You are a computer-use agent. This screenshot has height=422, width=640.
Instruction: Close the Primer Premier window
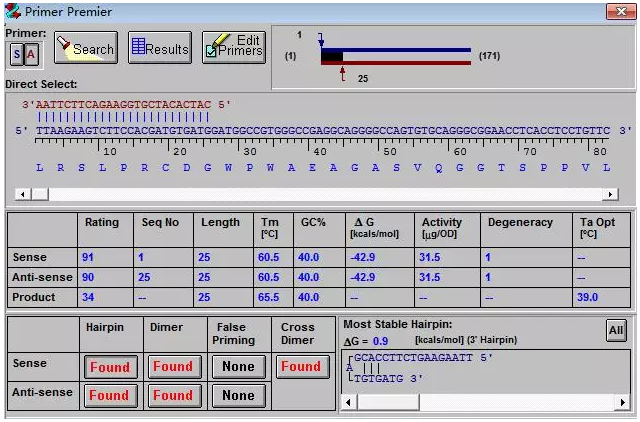[621, 11]
